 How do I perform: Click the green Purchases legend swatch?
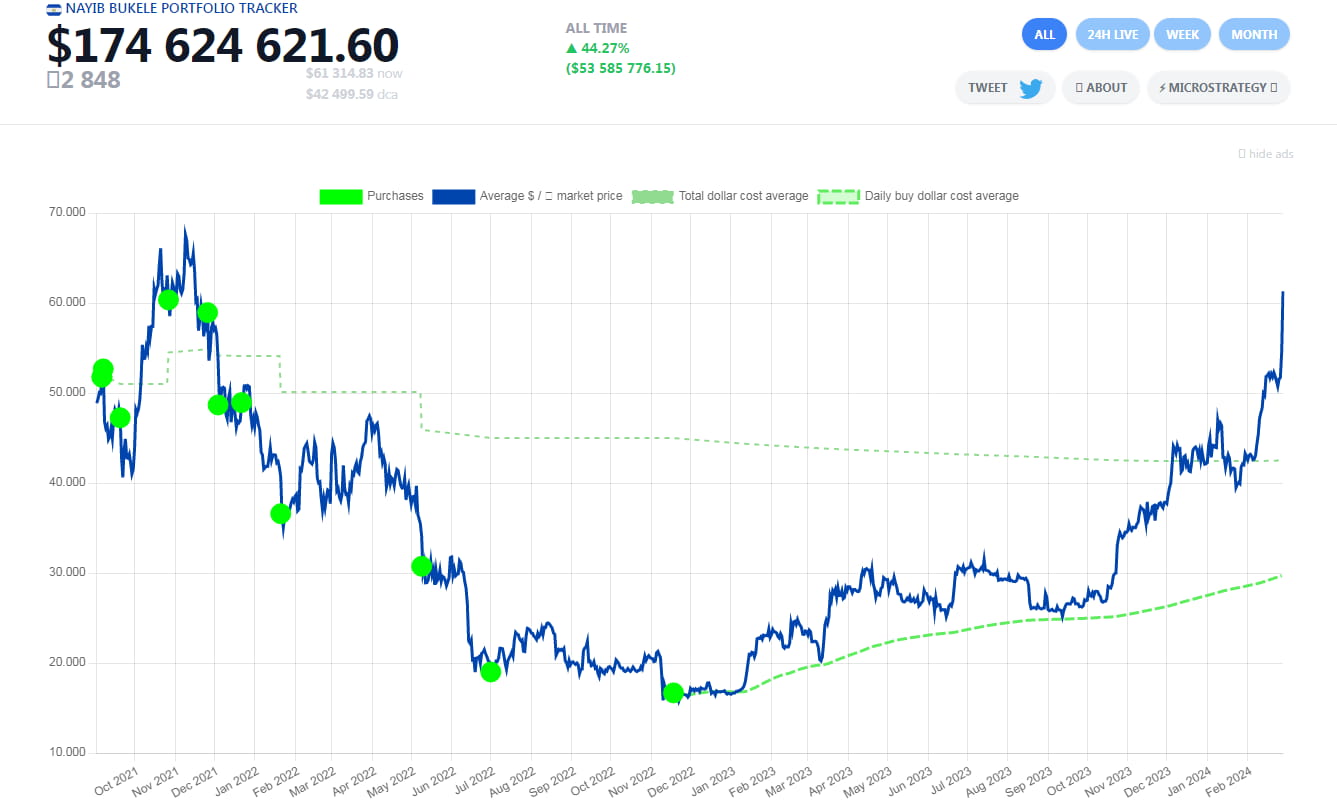point(339,196)
